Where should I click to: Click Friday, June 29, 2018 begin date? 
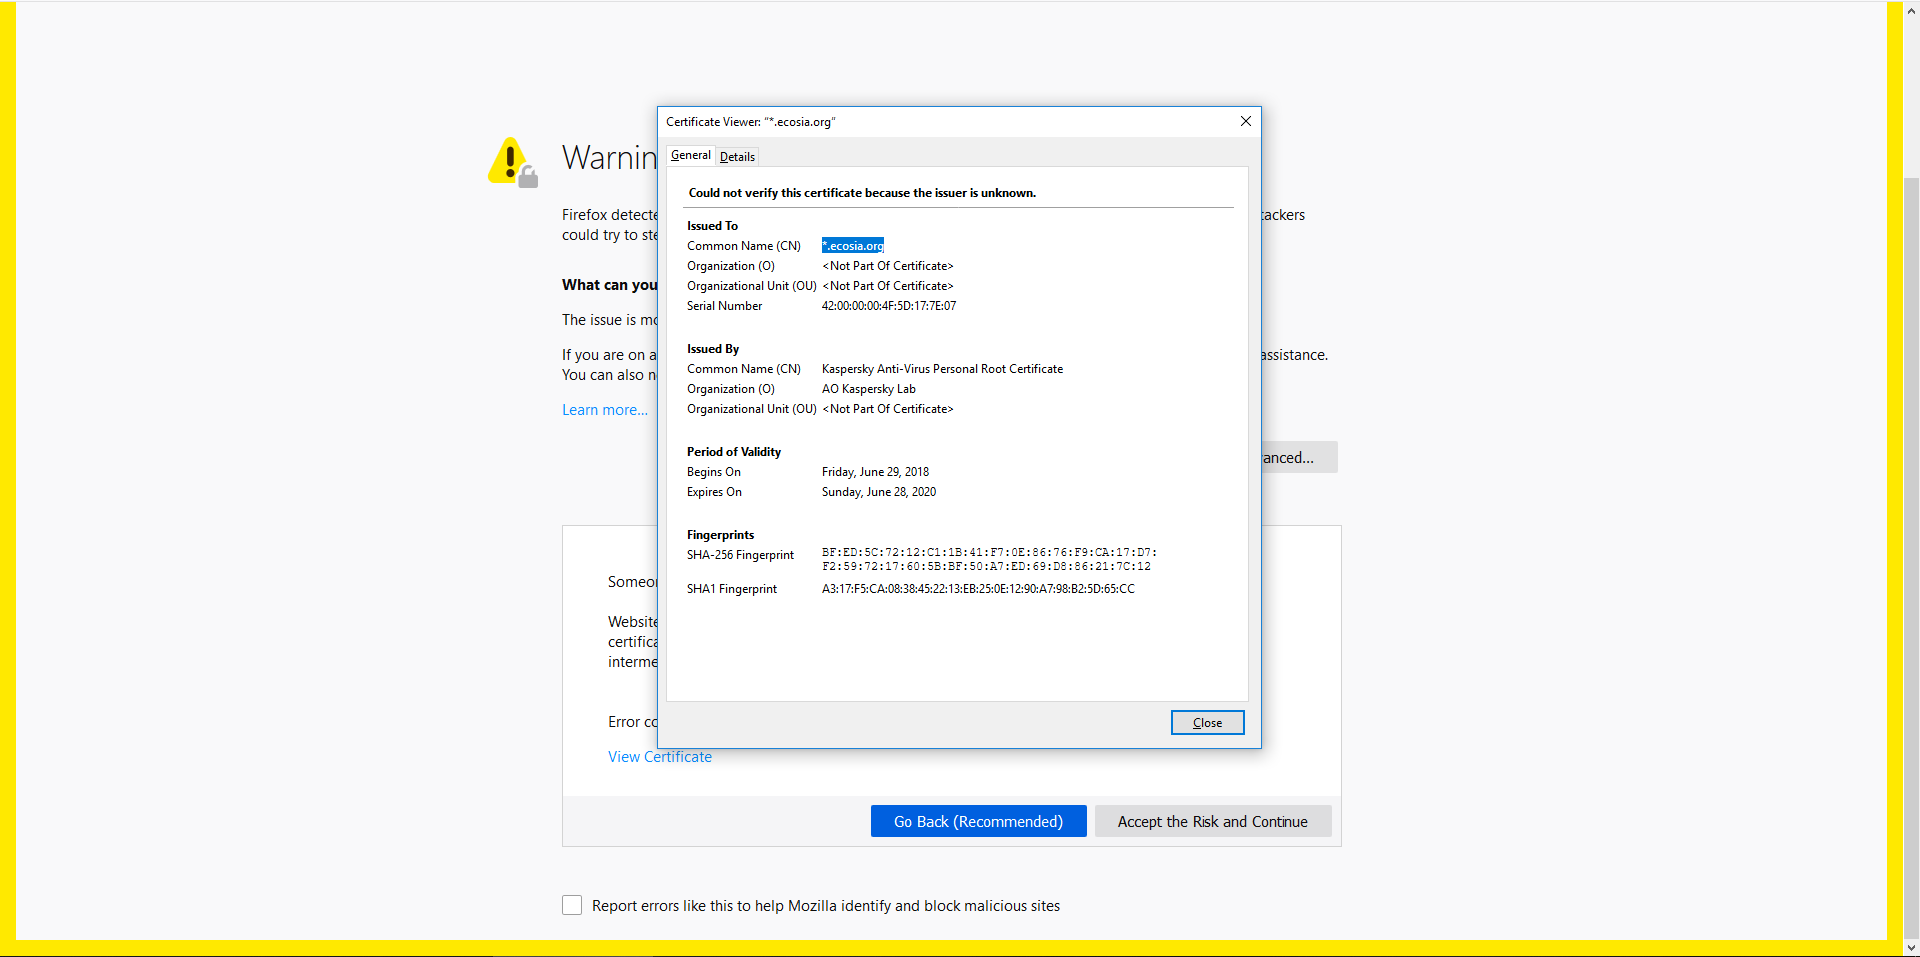(x=875, y=472)
